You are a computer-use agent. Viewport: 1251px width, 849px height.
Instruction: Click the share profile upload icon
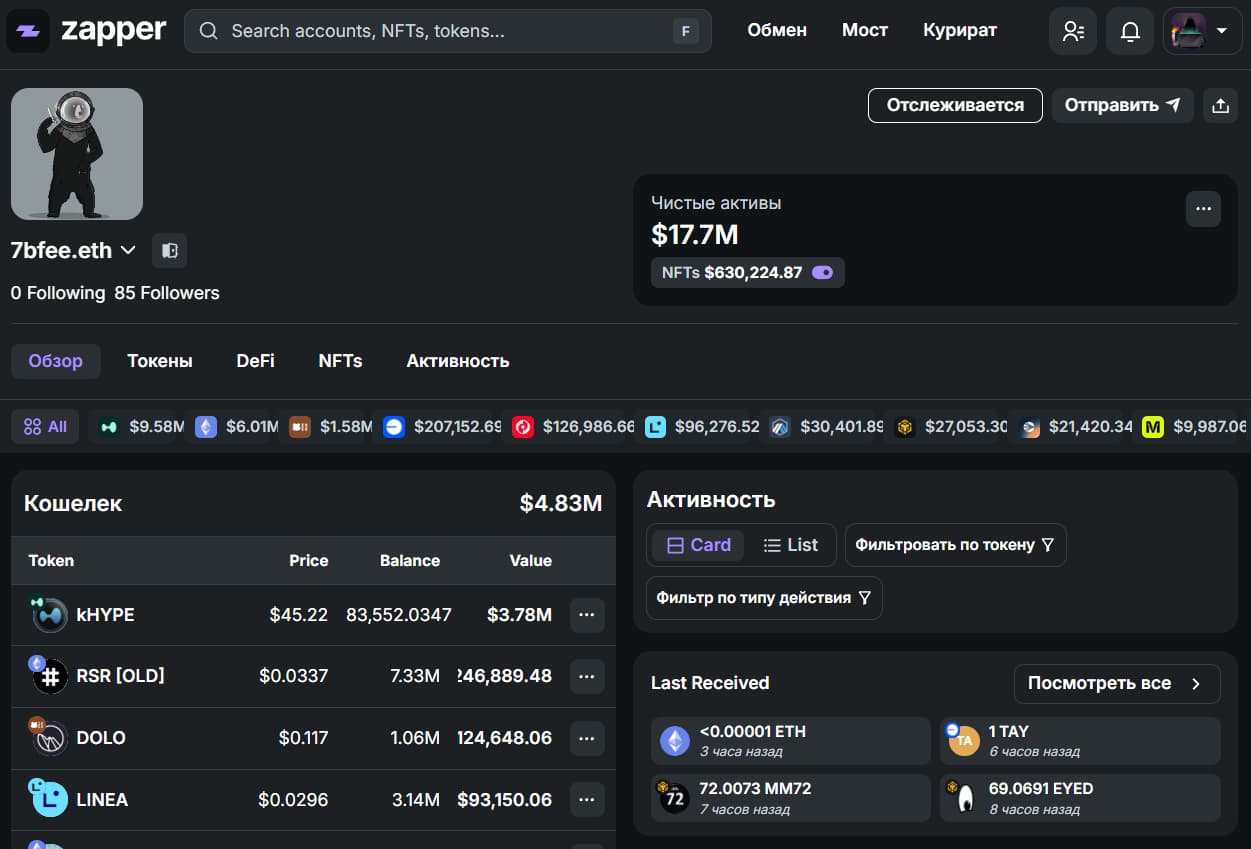click(x=1220, y=105)
